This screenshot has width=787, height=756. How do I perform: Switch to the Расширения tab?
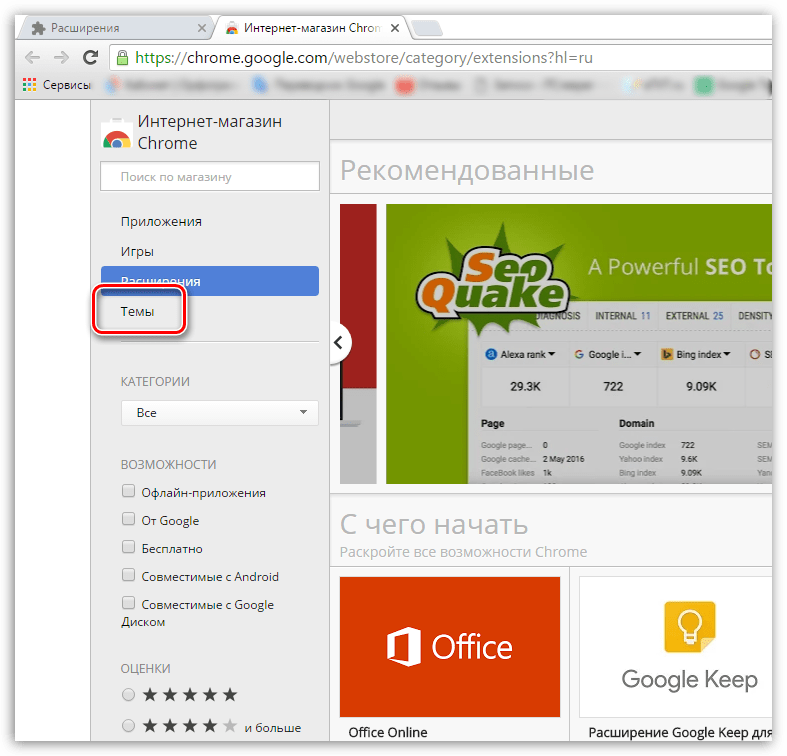pos(115,28)
